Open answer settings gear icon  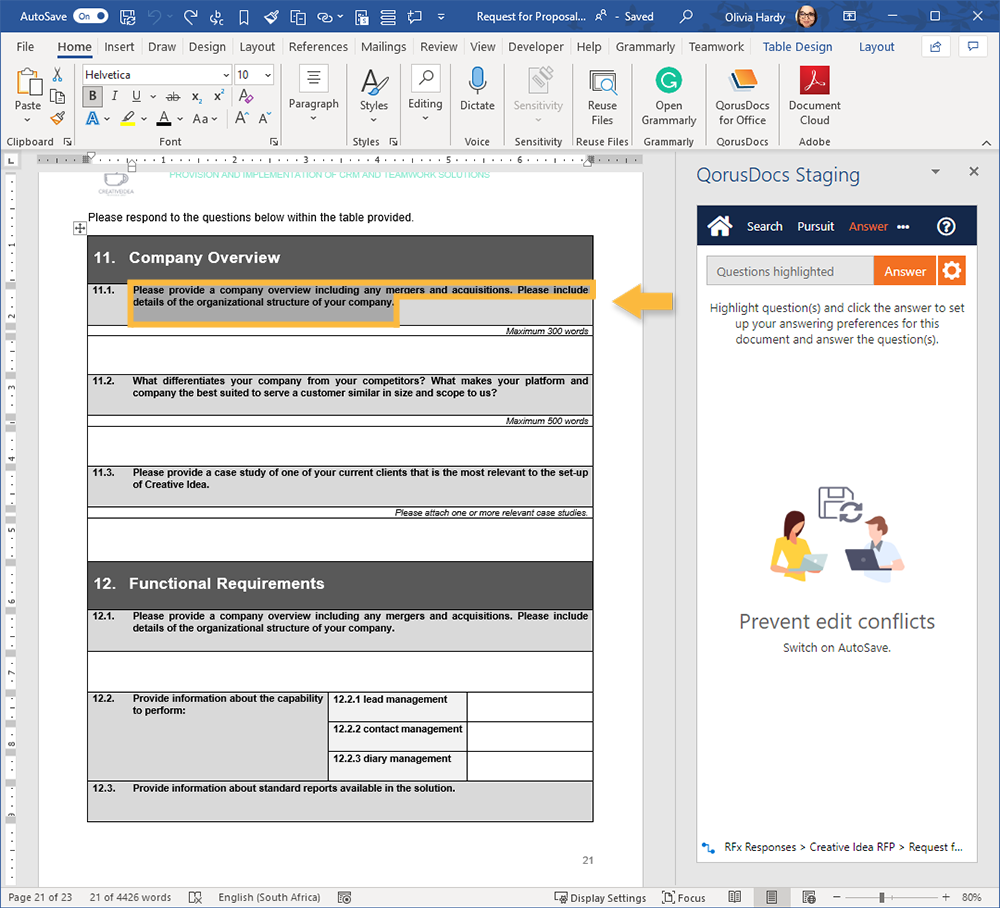point(952,271)
